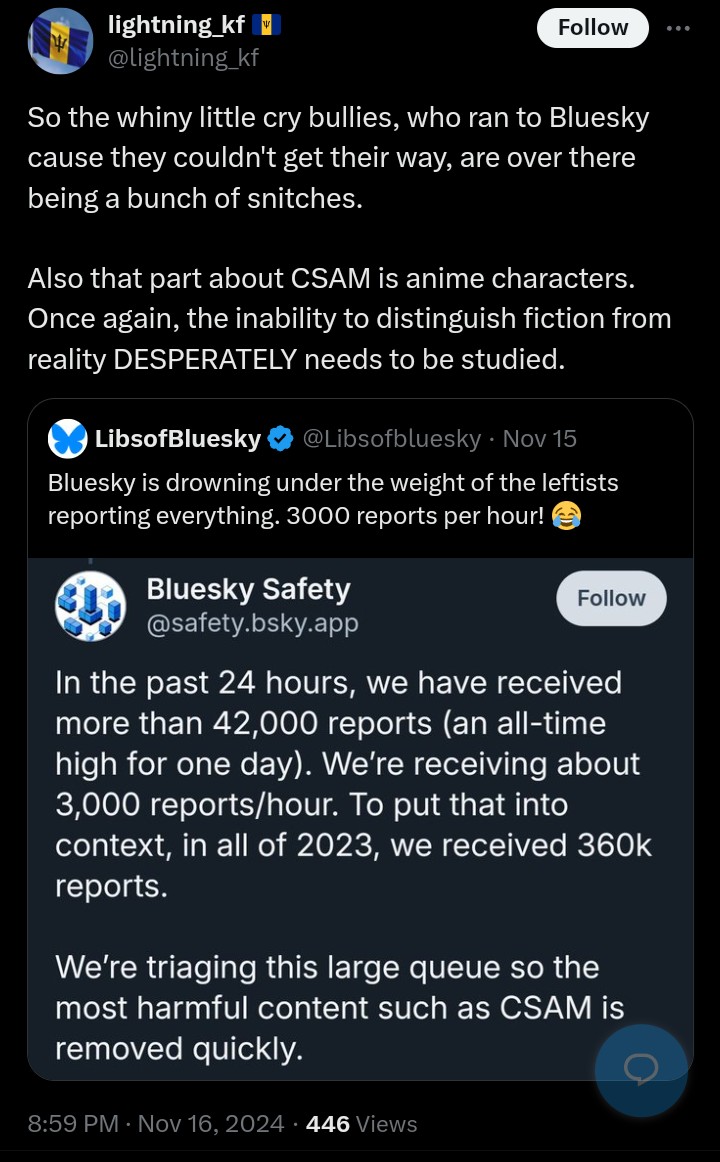Open the 8:59 PM Nov 16, 2024 timestamp
Image resolution: width=720 pixels, height=1162 pixels.
point(156,1123)
